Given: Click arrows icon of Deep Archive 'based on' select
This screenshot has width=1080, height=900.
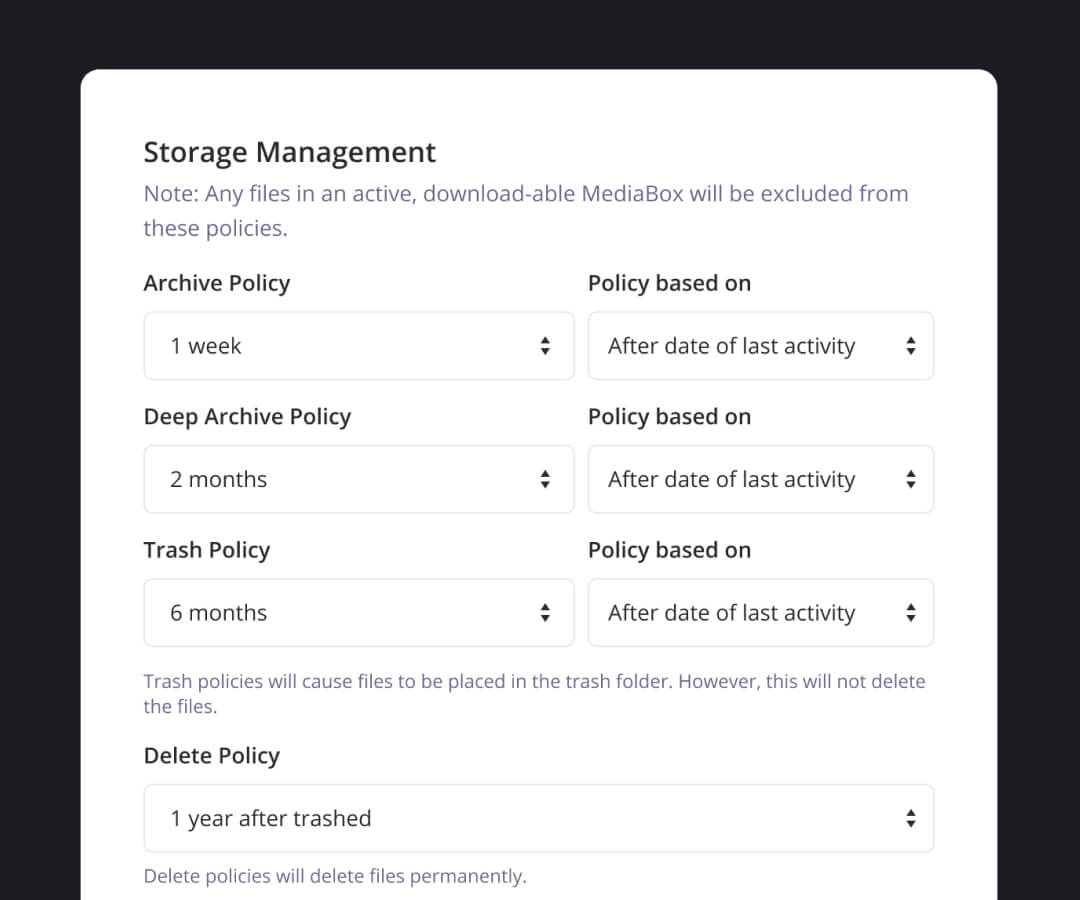Looking at the screenshot, I should [x=910, y=479].
